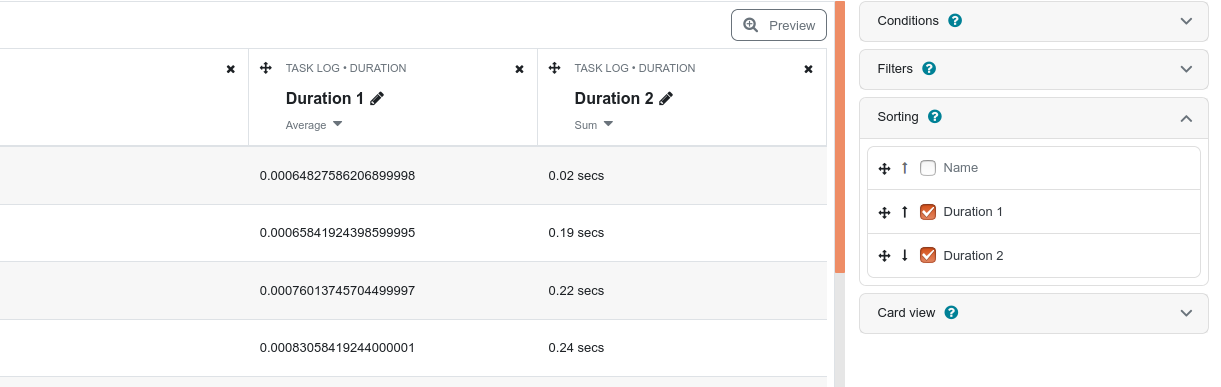Toggle the ascending arrow for Duration 1 sort
This screenshot has height=387, width=1221.
[905, 212]
